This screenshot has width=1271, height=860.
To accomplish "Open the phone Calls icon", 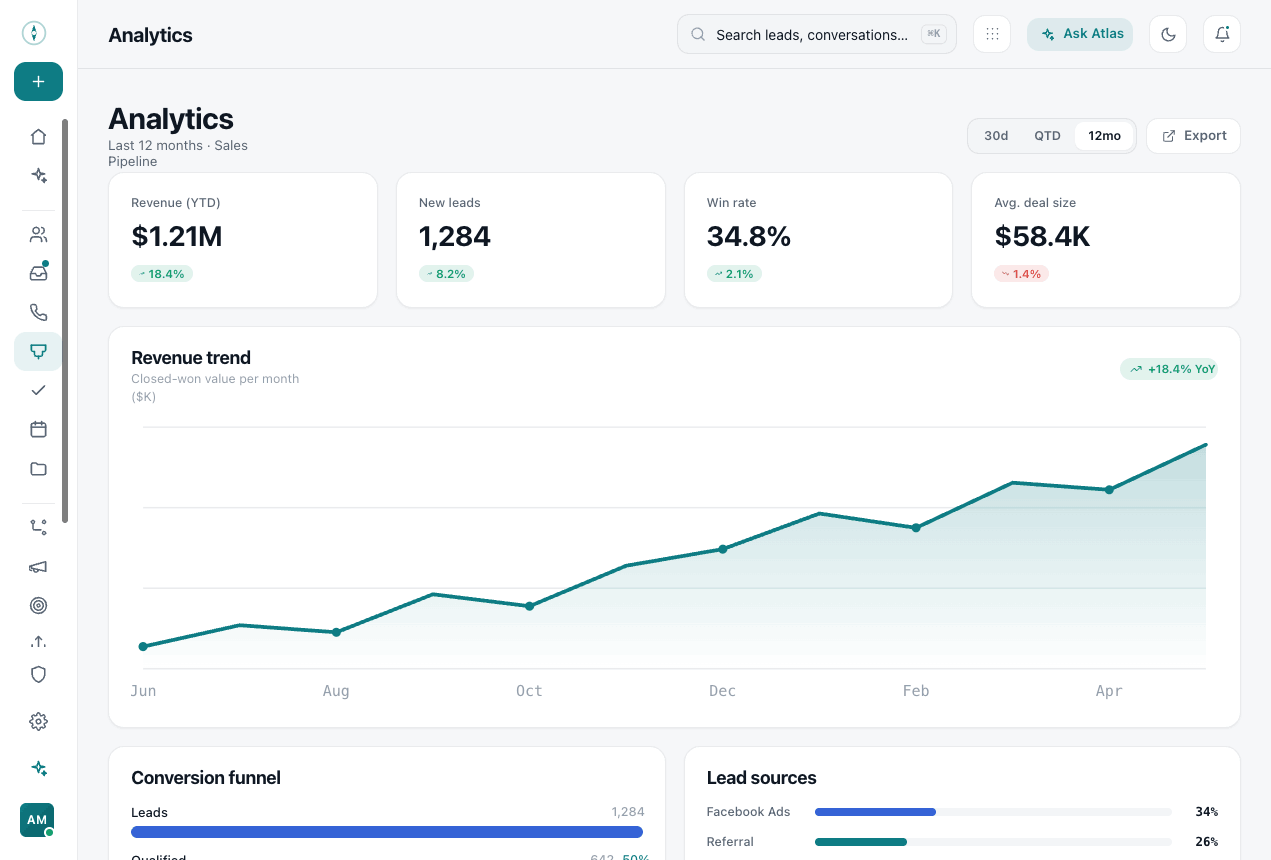I will 38,313.
